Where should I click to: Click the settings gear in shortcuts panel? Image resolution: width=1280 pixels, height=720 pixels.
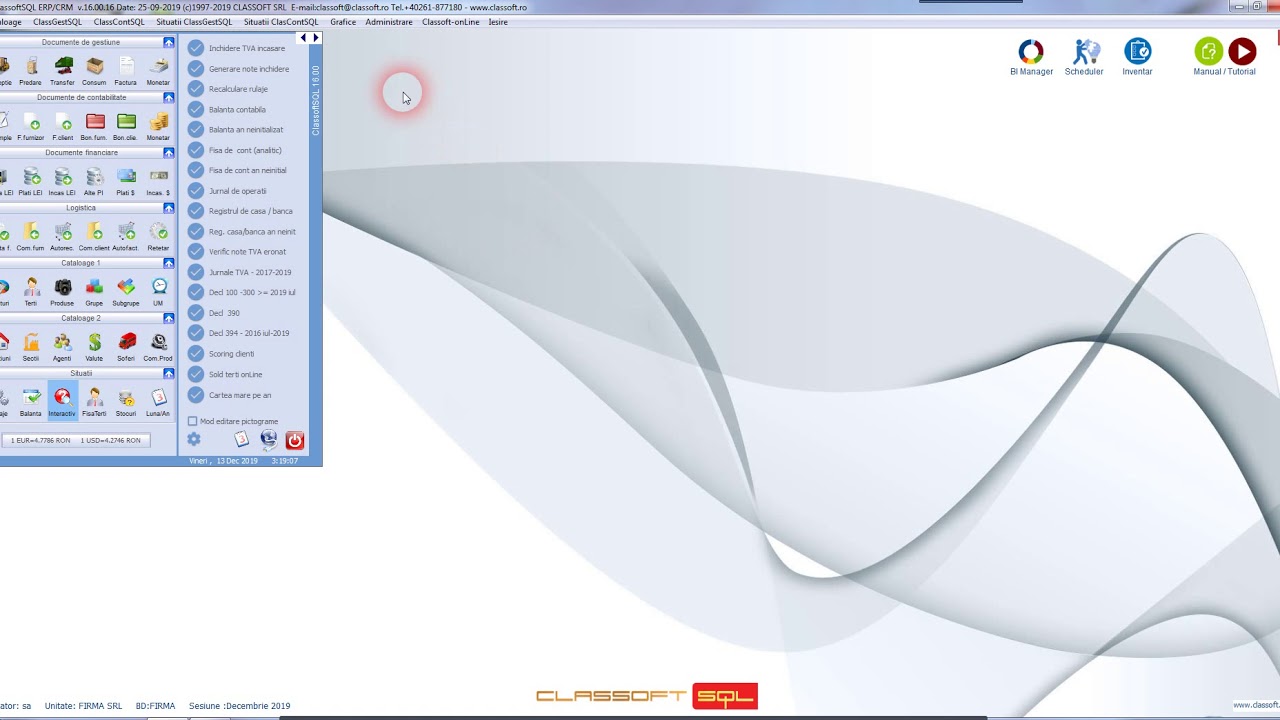tap(194, 439)
